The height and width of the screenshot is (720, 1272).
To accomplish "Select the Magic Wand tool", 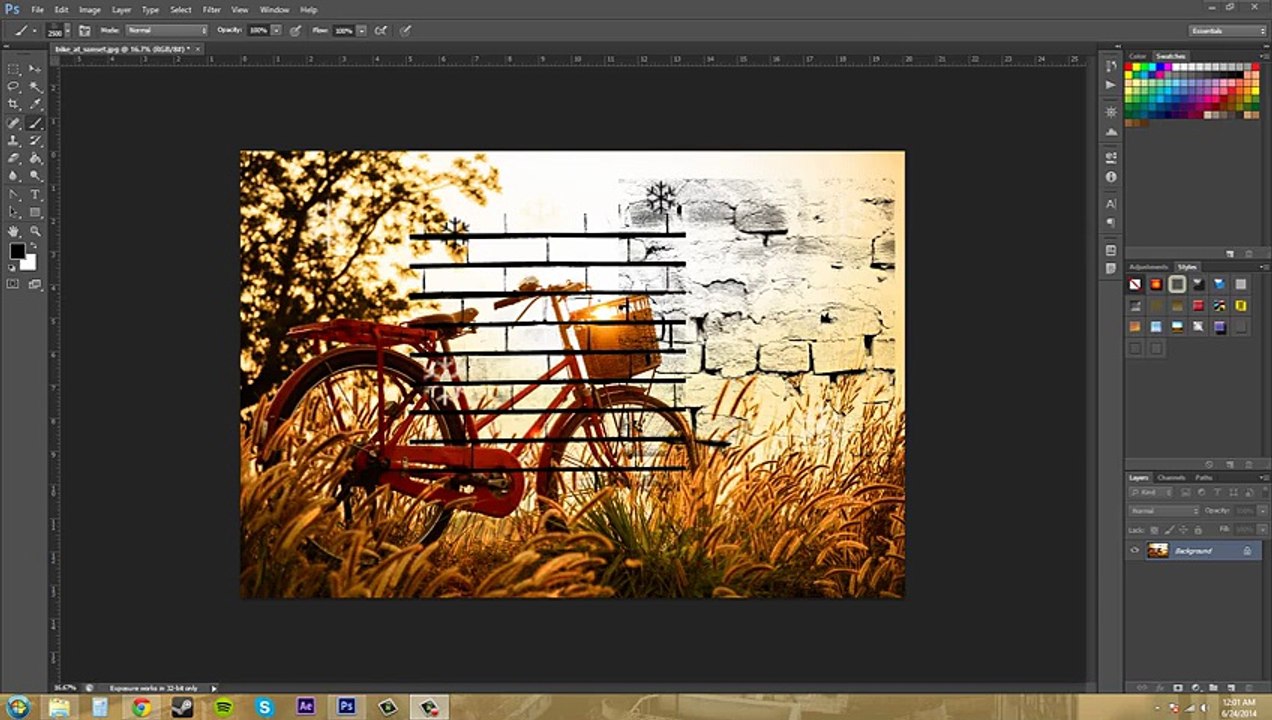I will tap(35, 86).
